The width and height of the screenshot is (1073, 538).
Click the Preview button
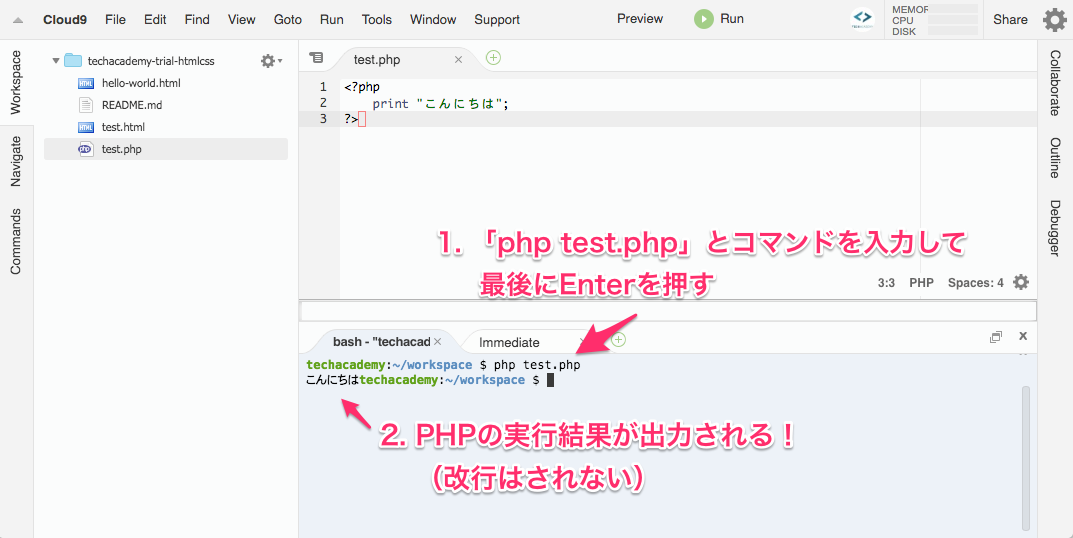coord(640,19)
